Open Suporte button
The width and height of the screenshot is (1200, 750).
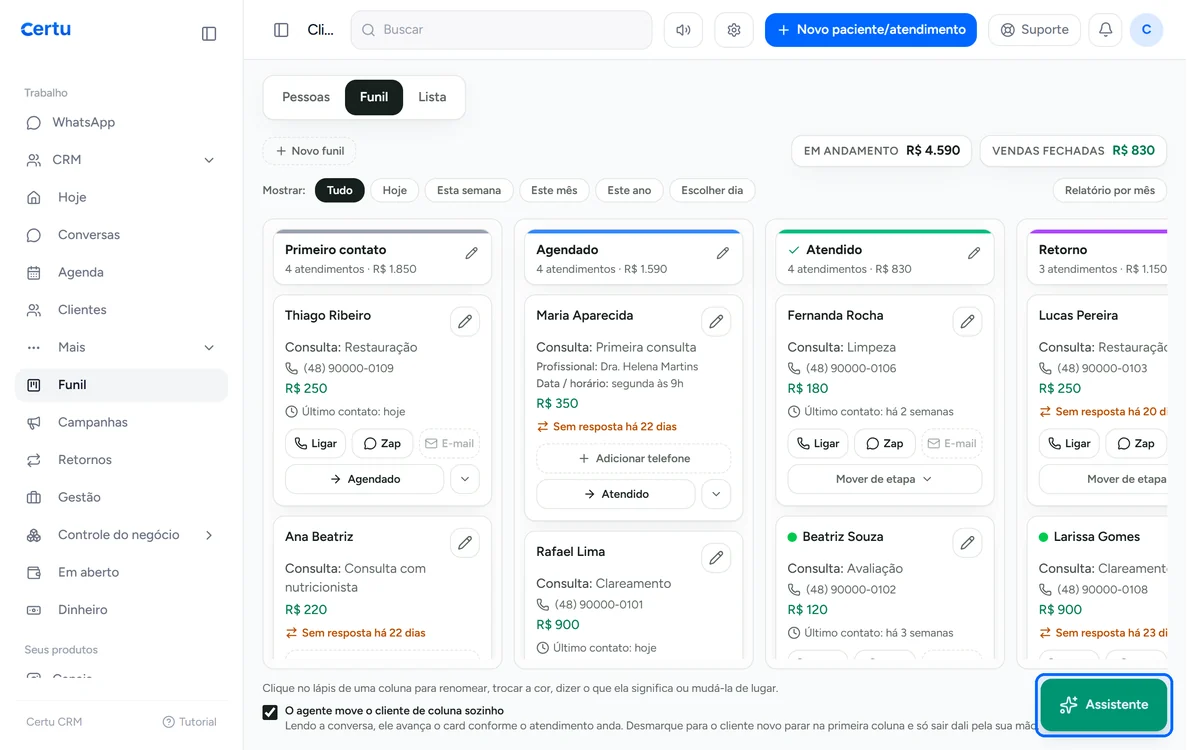[x=1034, y=30]
